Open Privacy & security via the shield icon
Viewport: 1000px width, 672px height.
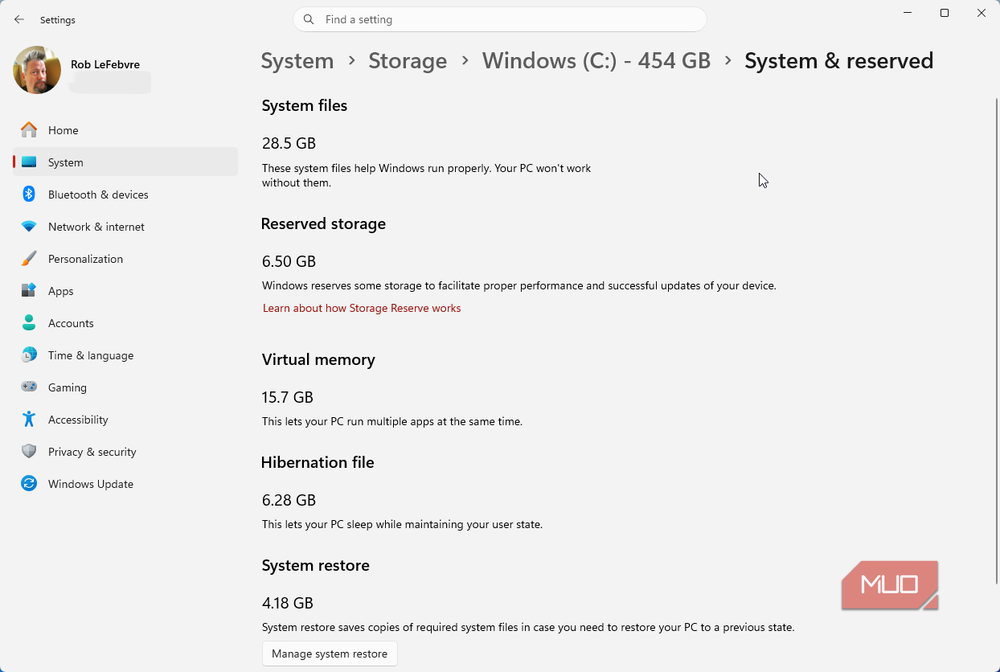coord(30,451)
